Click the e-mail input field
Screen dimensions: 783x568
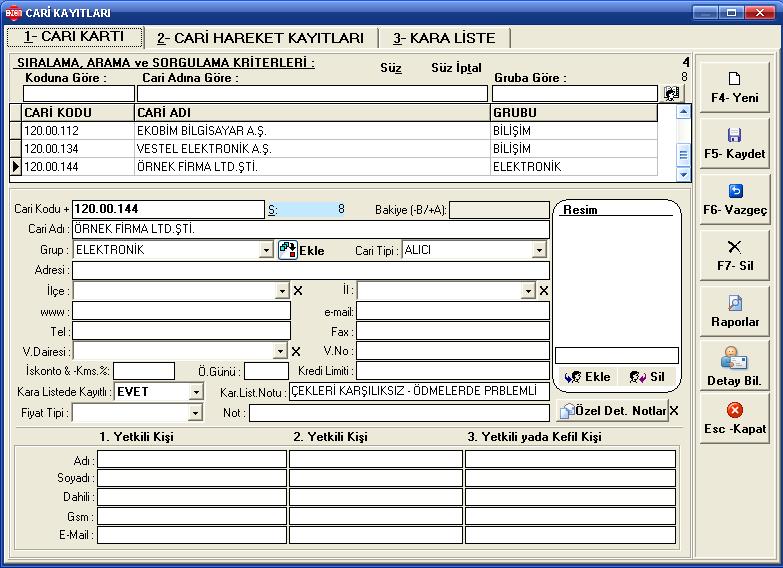[x=453, y=311]
